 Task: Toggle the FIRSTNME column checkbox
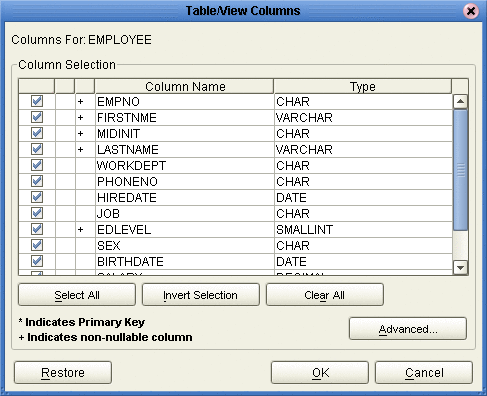pyautogui.click(x=37, y=117)
